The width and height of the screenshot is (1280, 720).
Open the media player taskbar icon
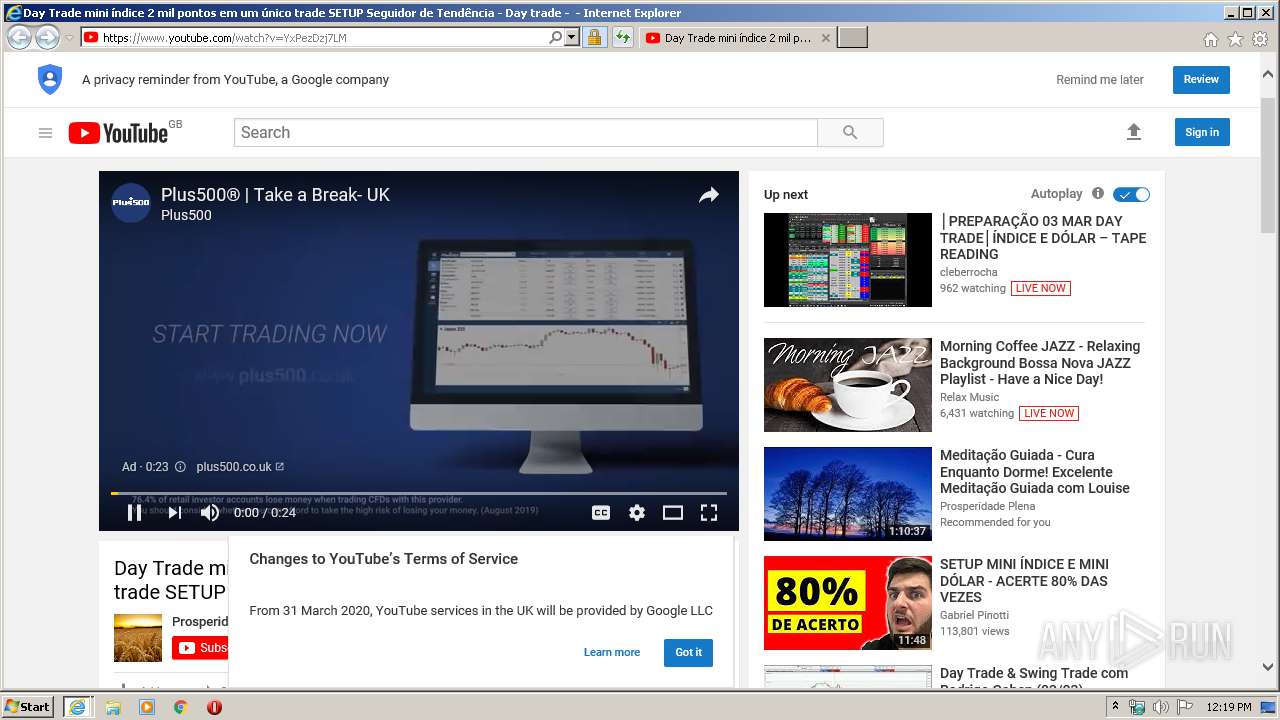147,707
